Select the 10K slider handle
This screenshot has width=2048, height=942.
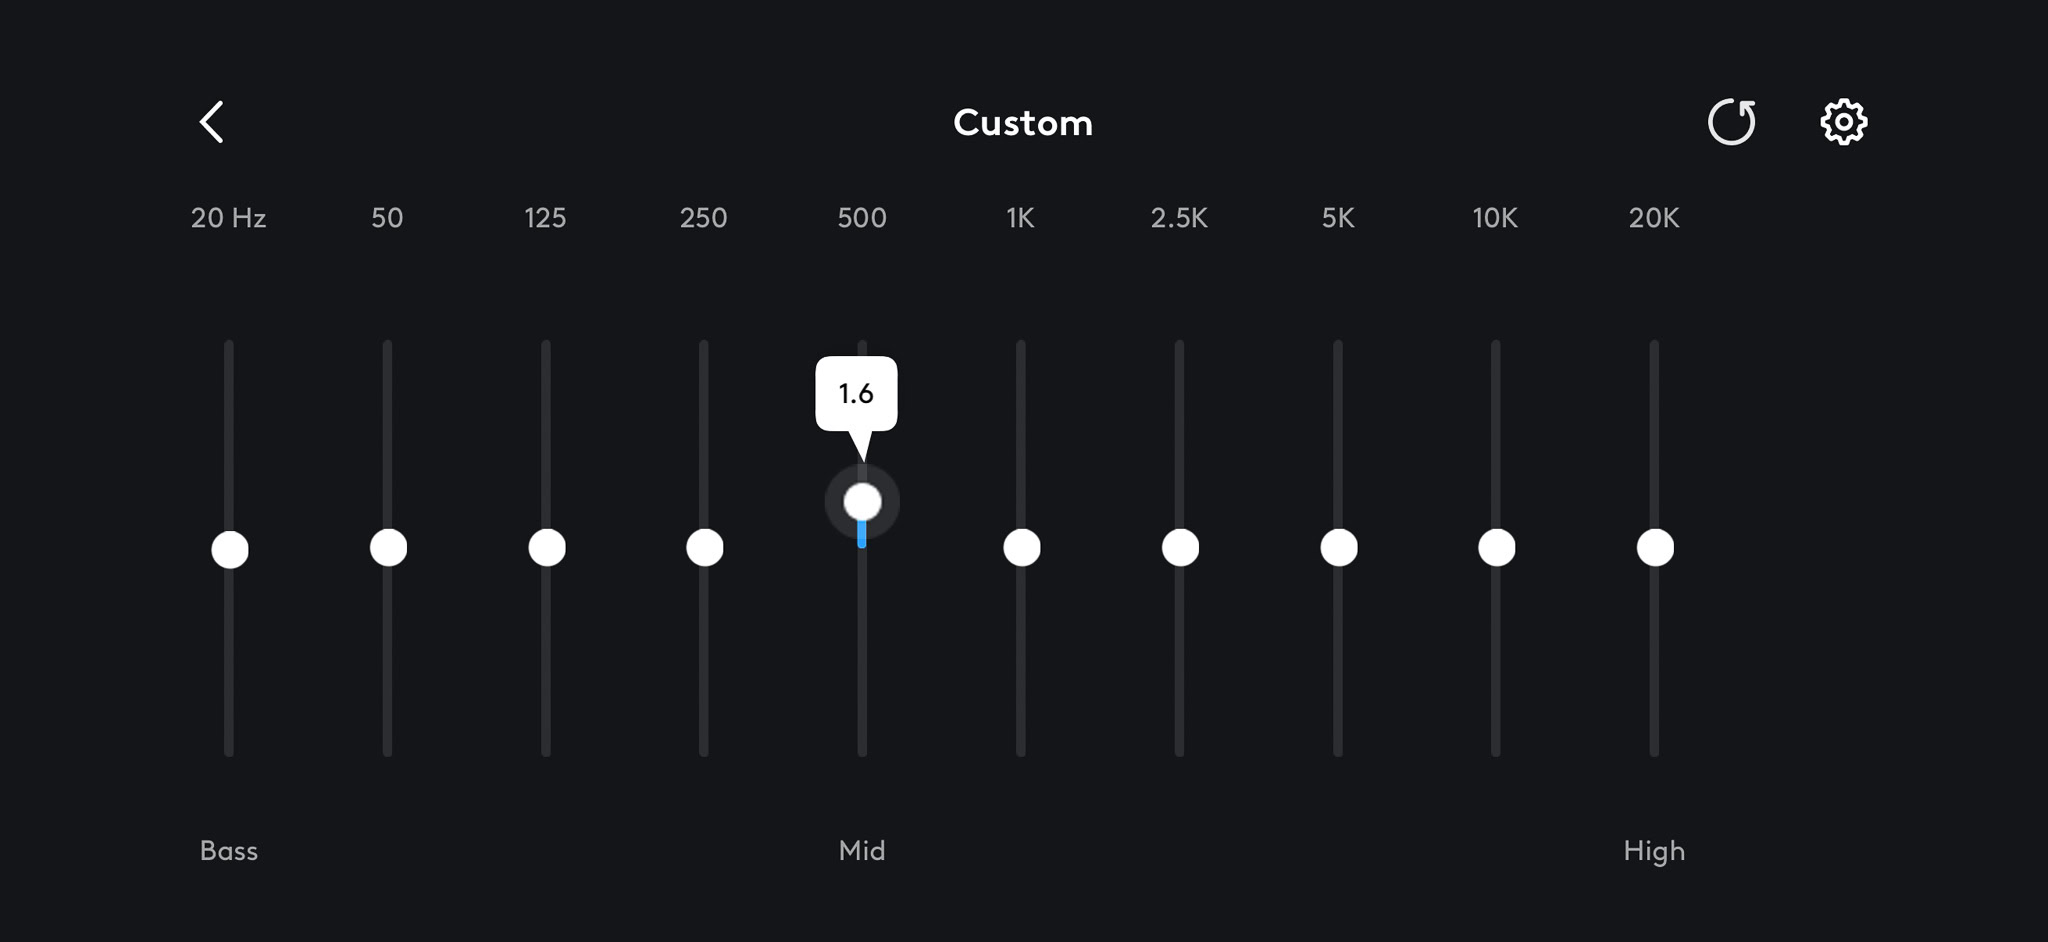1496,548
